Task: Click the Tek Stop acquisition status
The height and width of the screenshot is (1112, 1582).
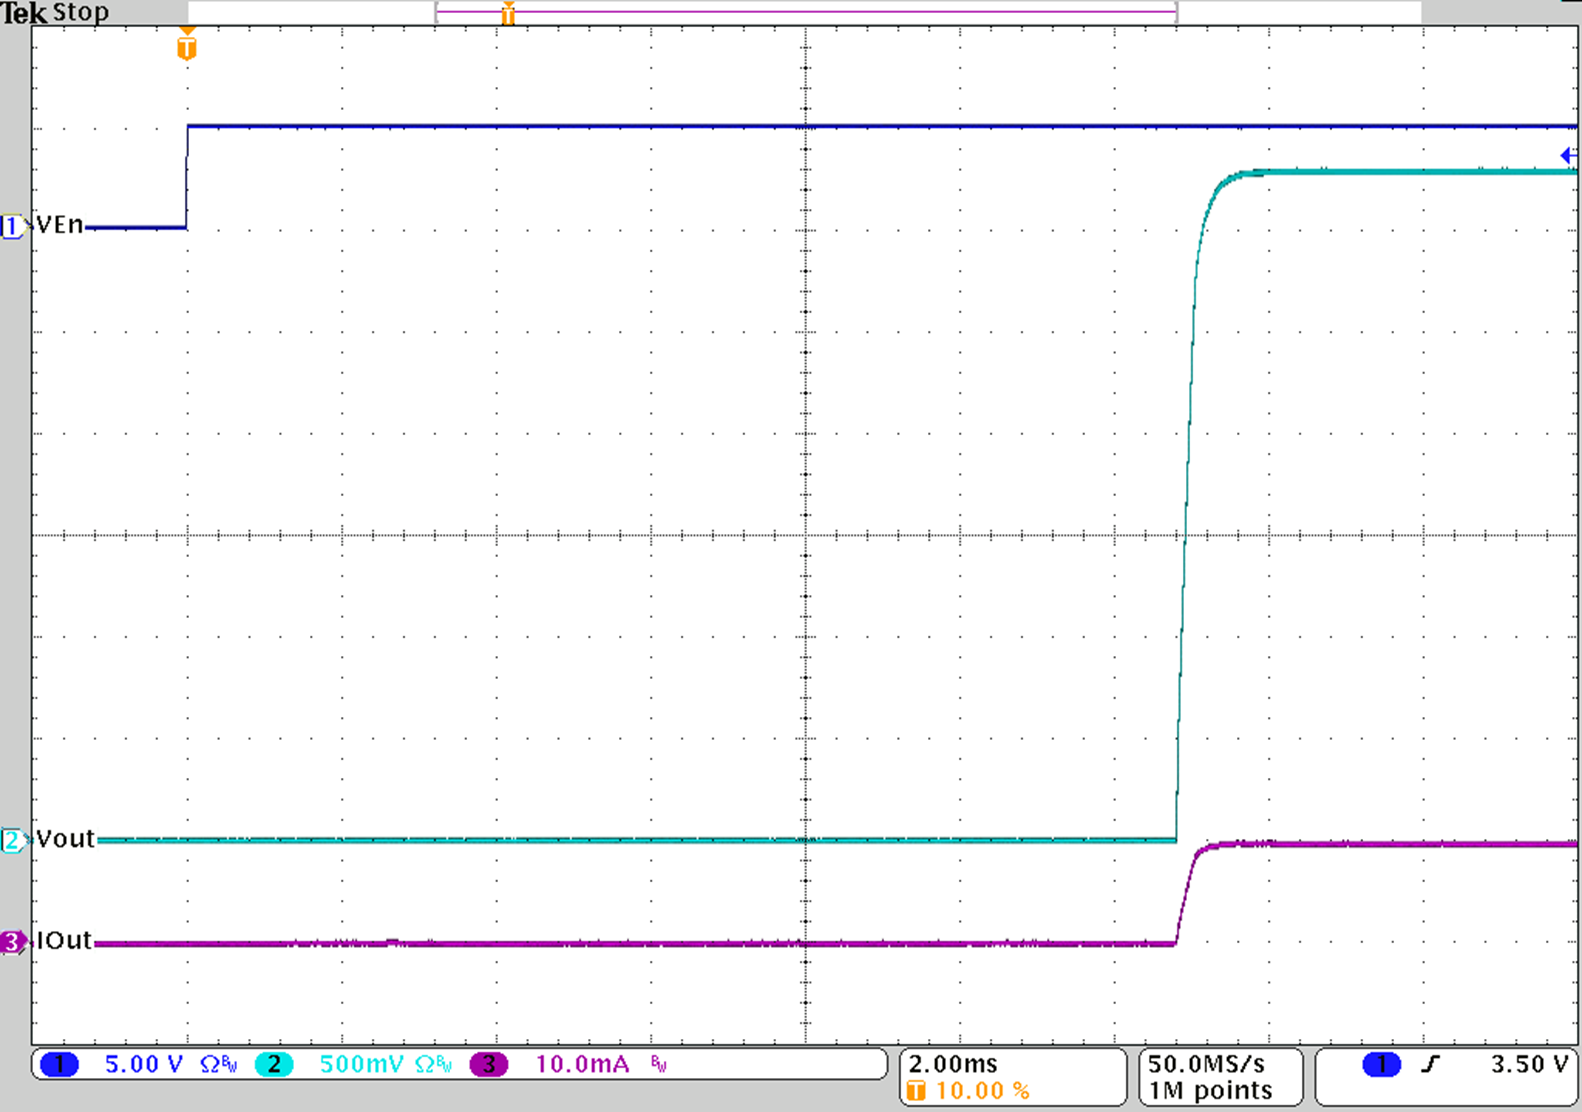Action: pyautogui.click(x=55, y=13)
